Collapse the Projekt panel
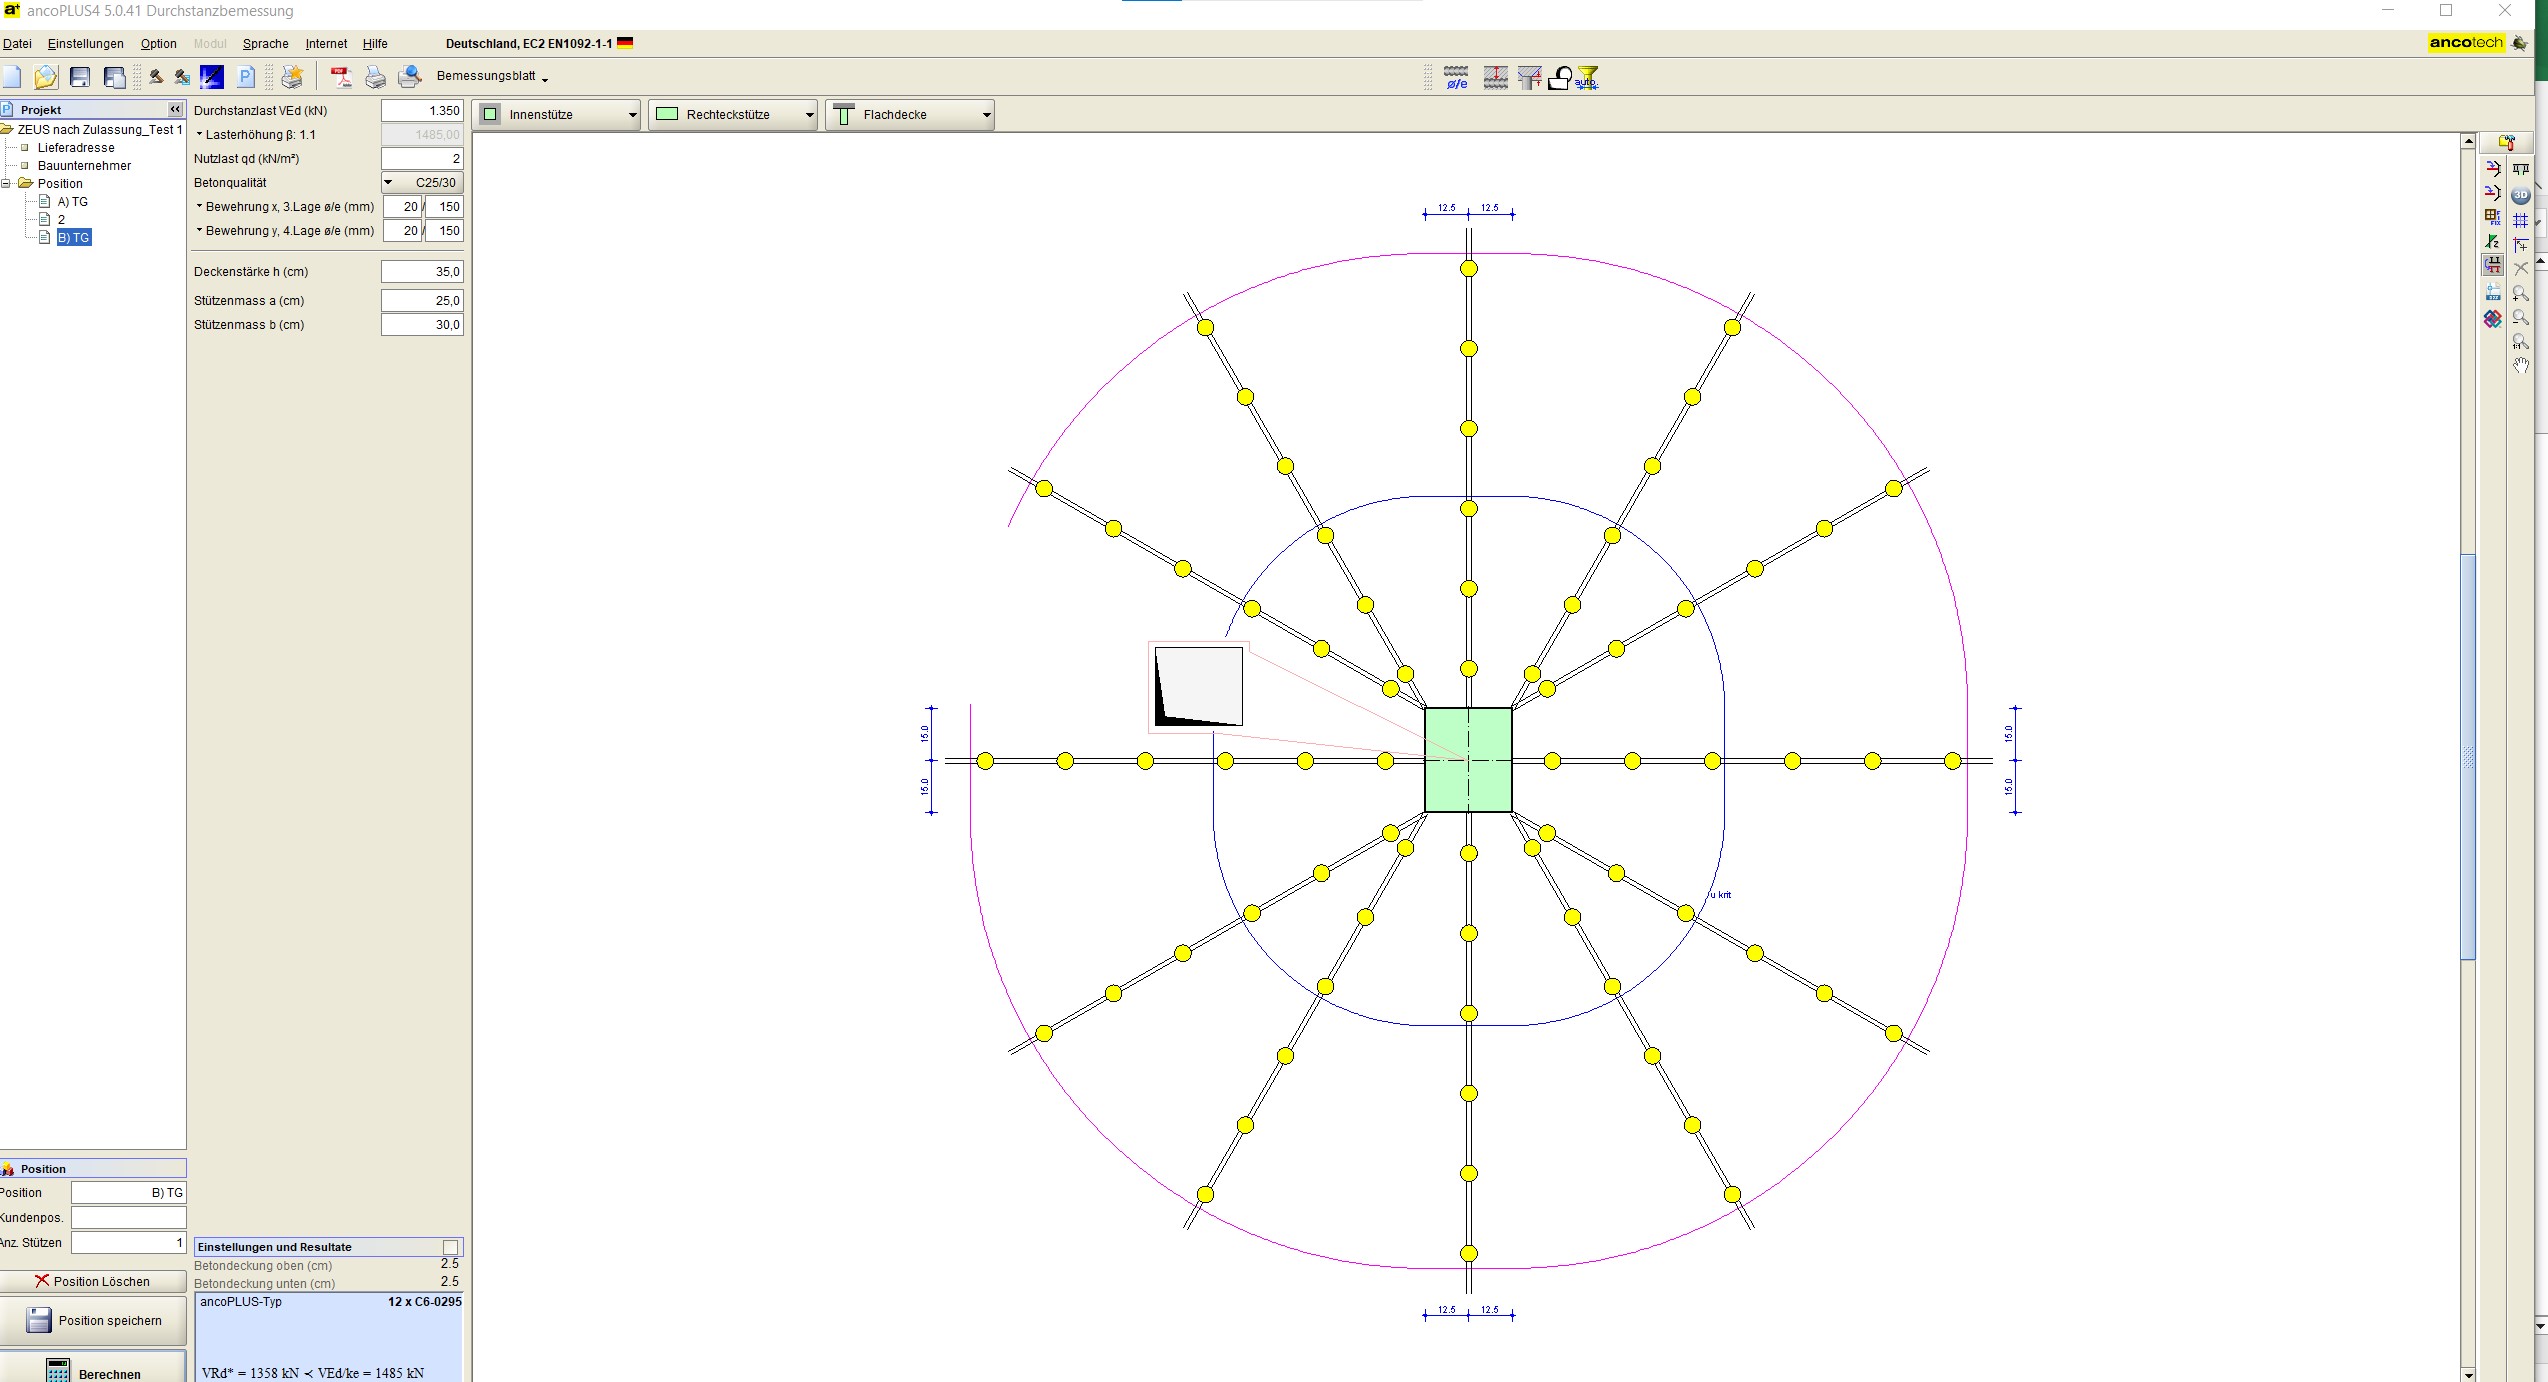This screenshot has width=2548, height=1382. (x=175, y=109)
